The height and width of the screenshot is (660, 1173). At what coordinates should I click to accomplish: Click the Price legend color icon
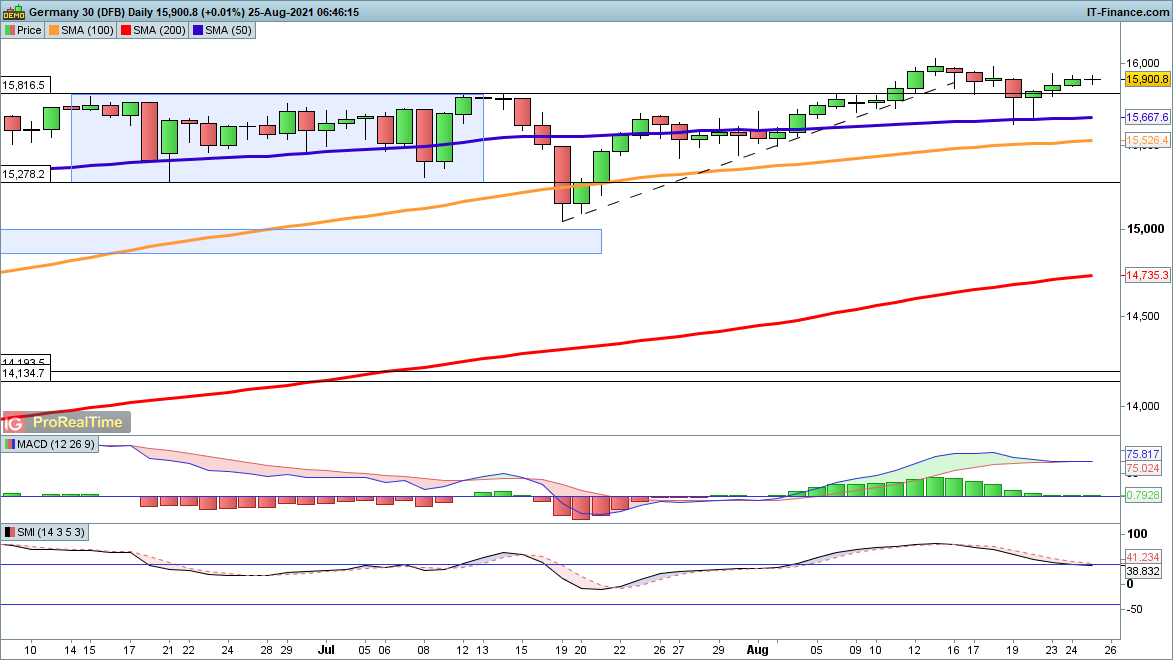[x=10, y=30]
